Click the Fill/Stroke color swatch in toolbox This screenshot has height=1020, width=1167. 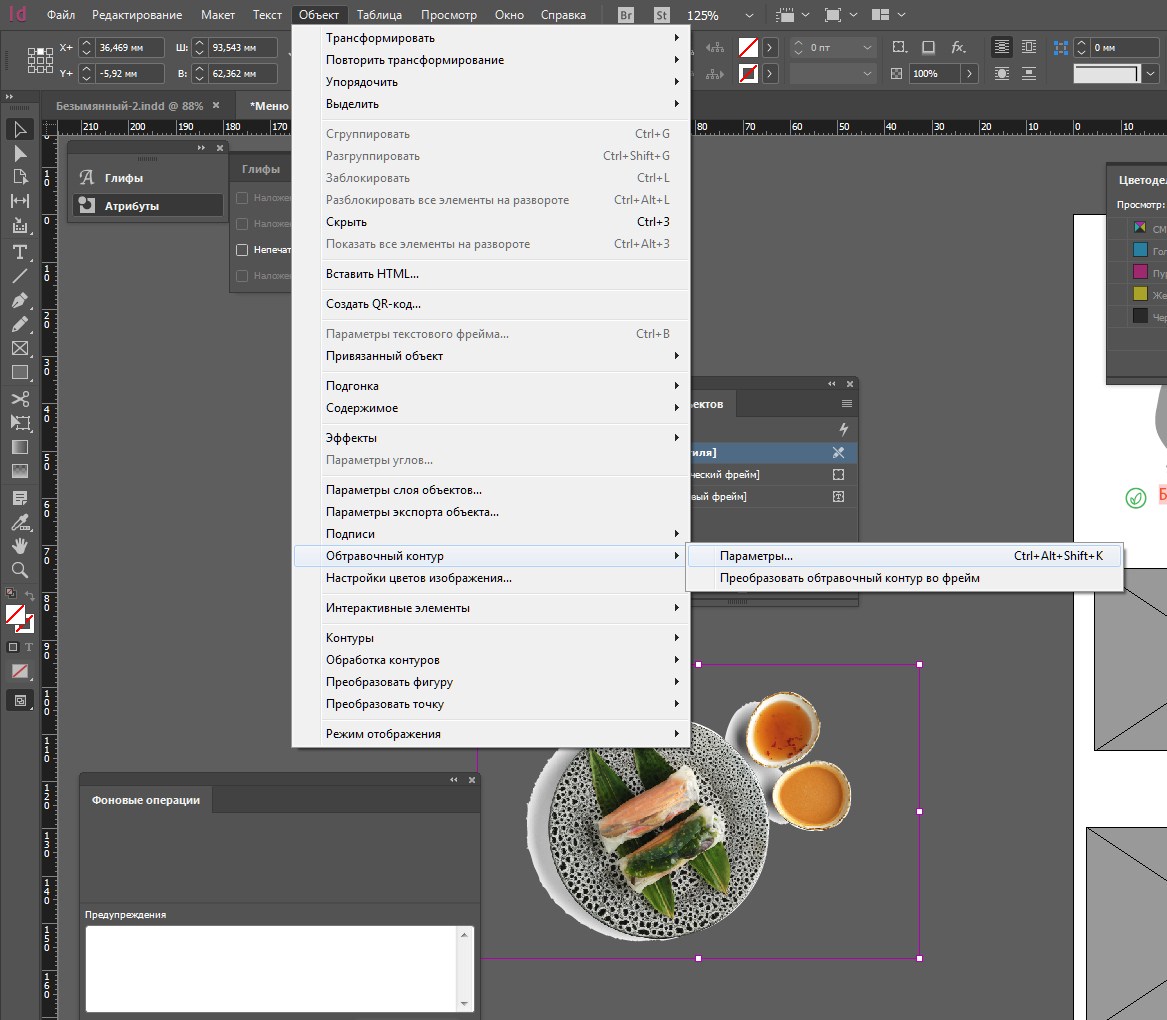click(16, 615)
